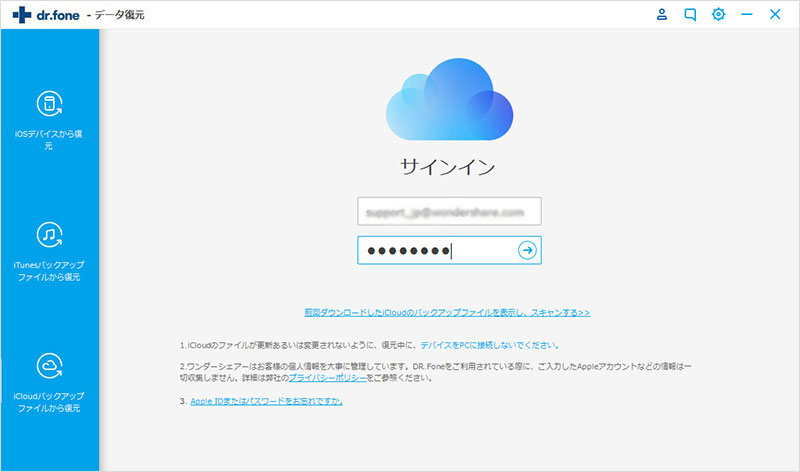Open the settings gear icon

coord(718,14)
